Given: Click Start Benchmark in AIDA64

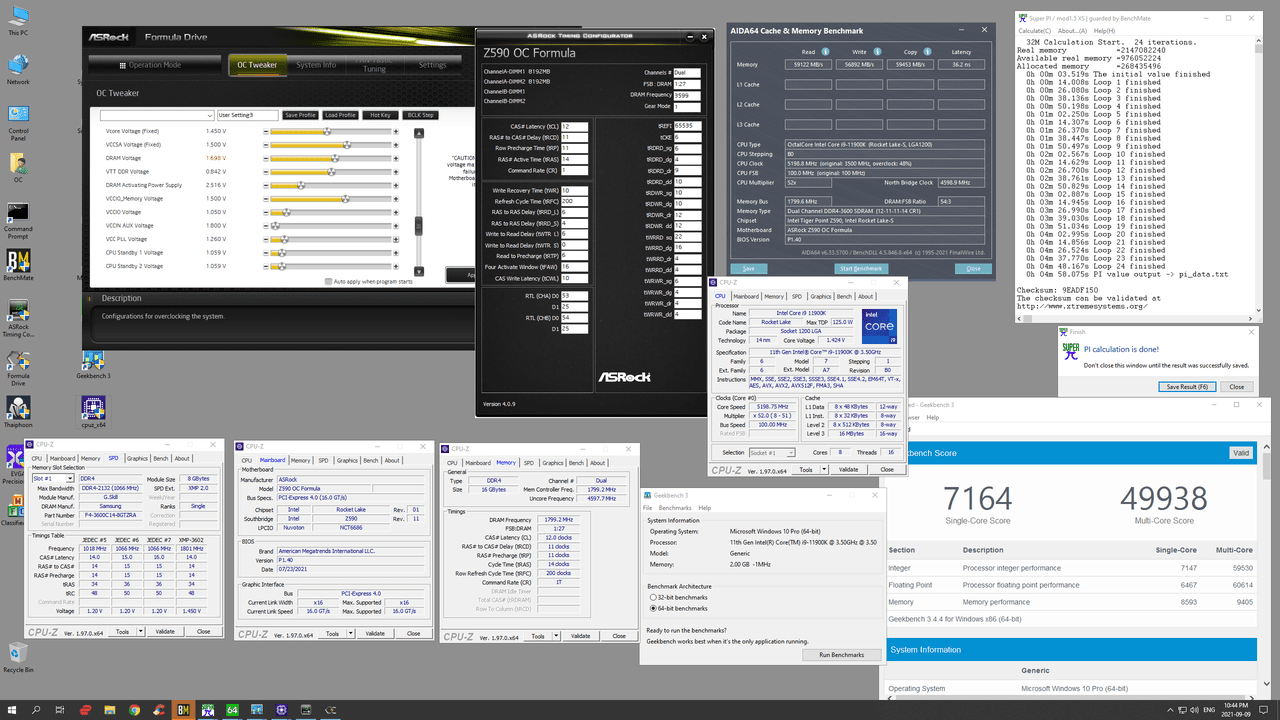Looking at the screenshot, I should tap(860, 269).
